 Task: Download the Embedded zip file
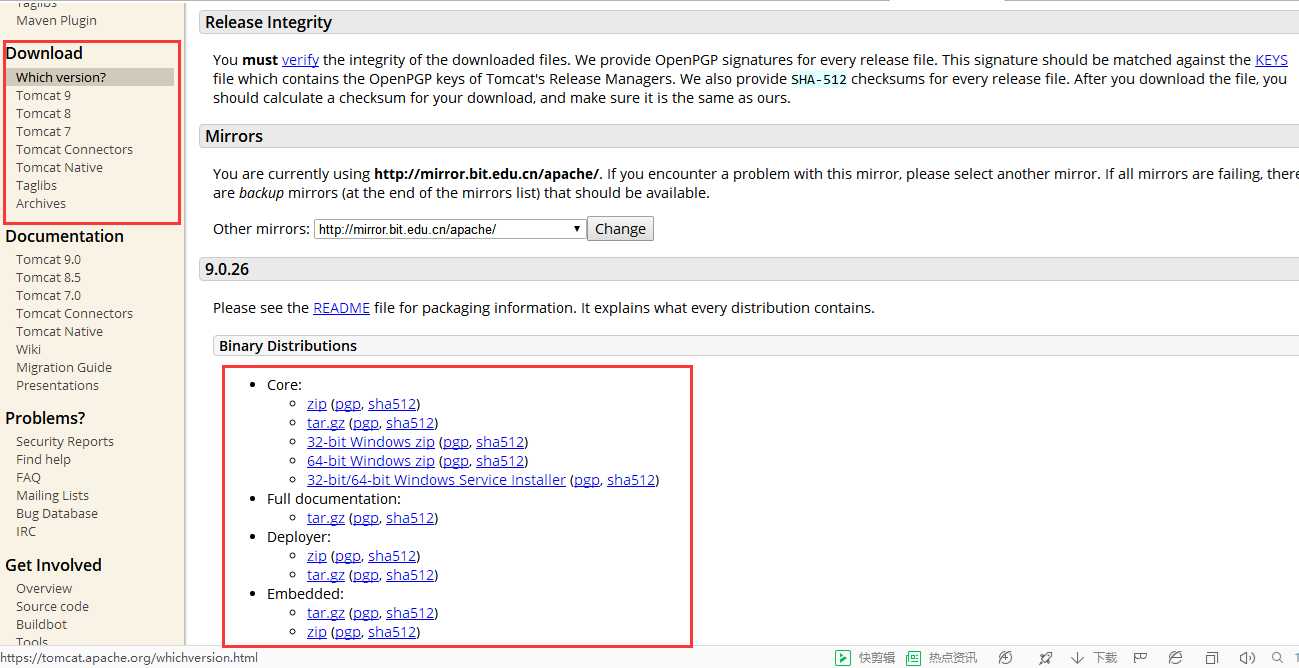317,632
